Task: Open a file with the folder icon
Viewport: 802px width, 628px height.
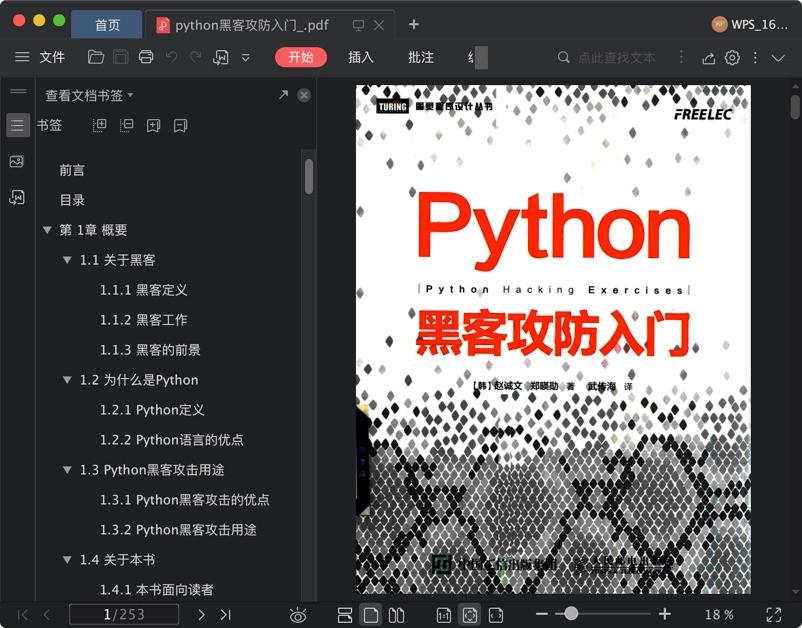Action: [x=96, y=57]
